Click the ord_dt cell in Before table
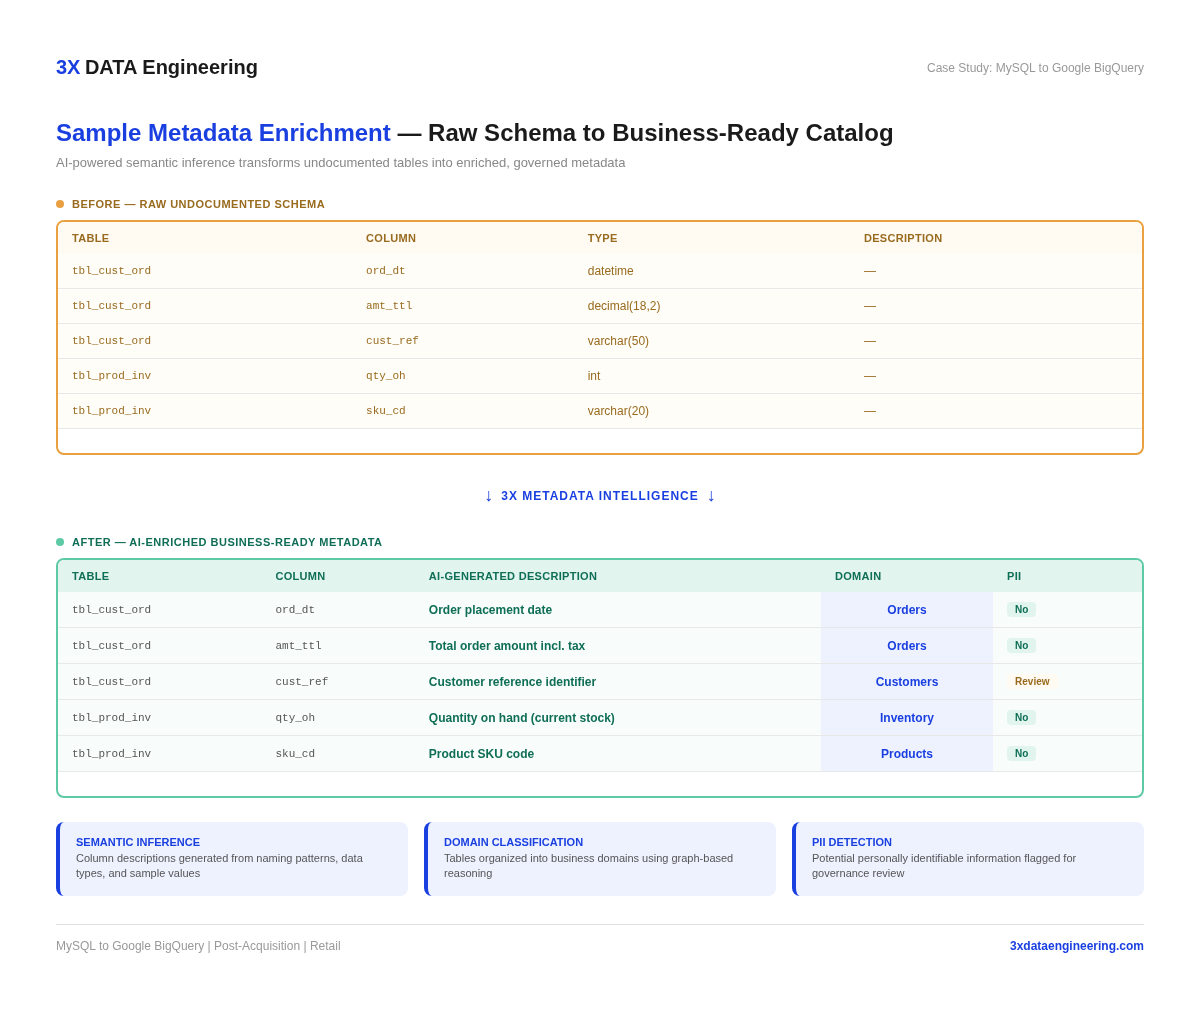1200x1009 pixels. 386,271
